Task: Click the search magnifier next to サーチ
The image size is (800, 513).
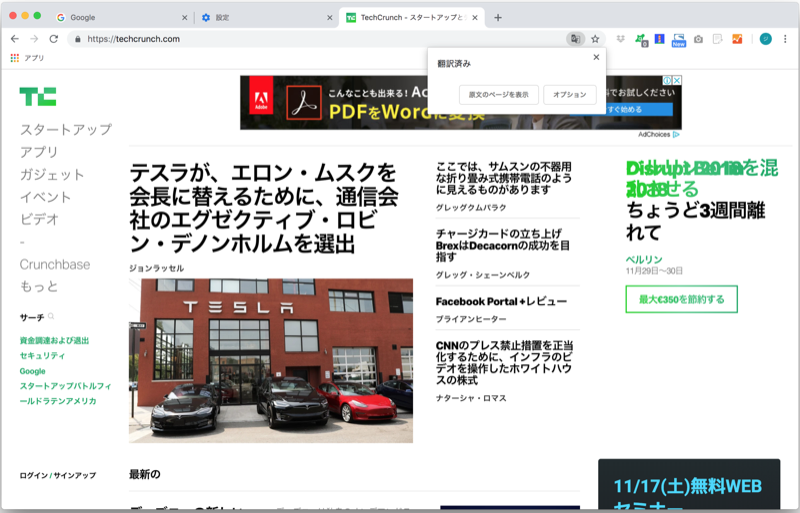Action: point(51,316)
